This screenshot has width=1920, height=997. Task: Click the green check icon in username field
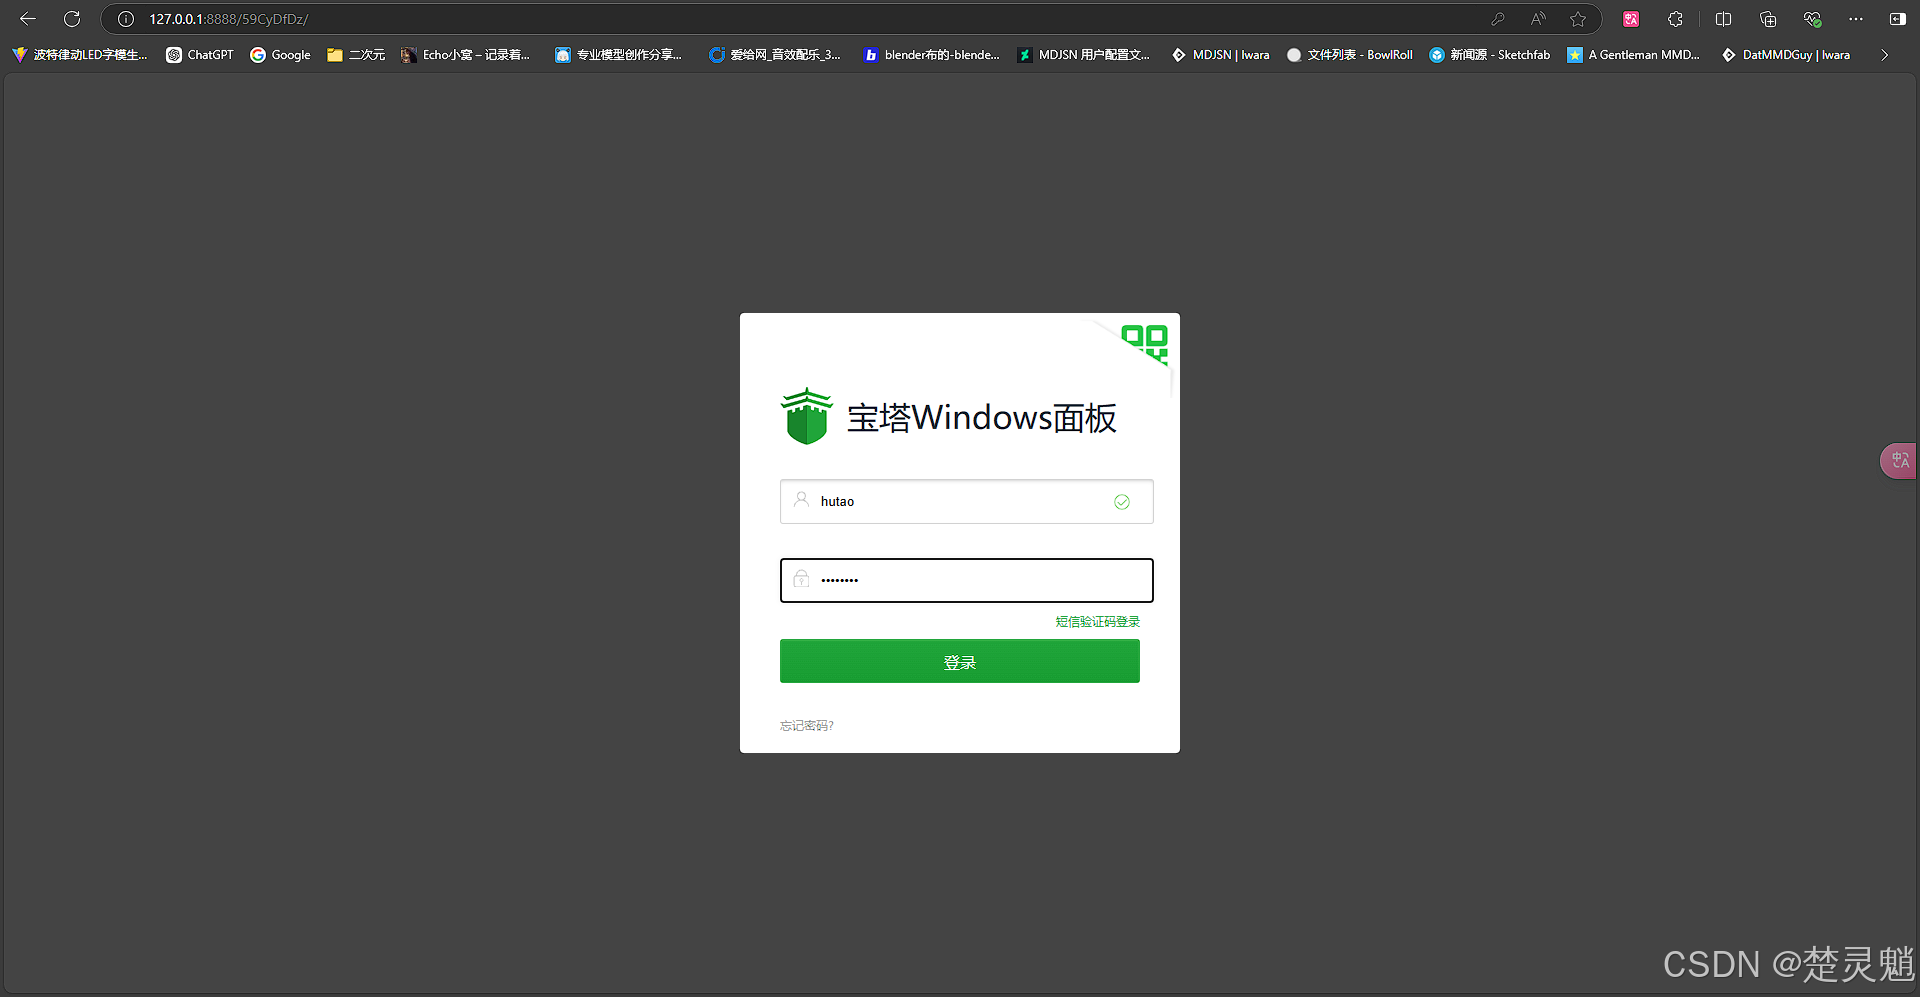[1122, 502]
